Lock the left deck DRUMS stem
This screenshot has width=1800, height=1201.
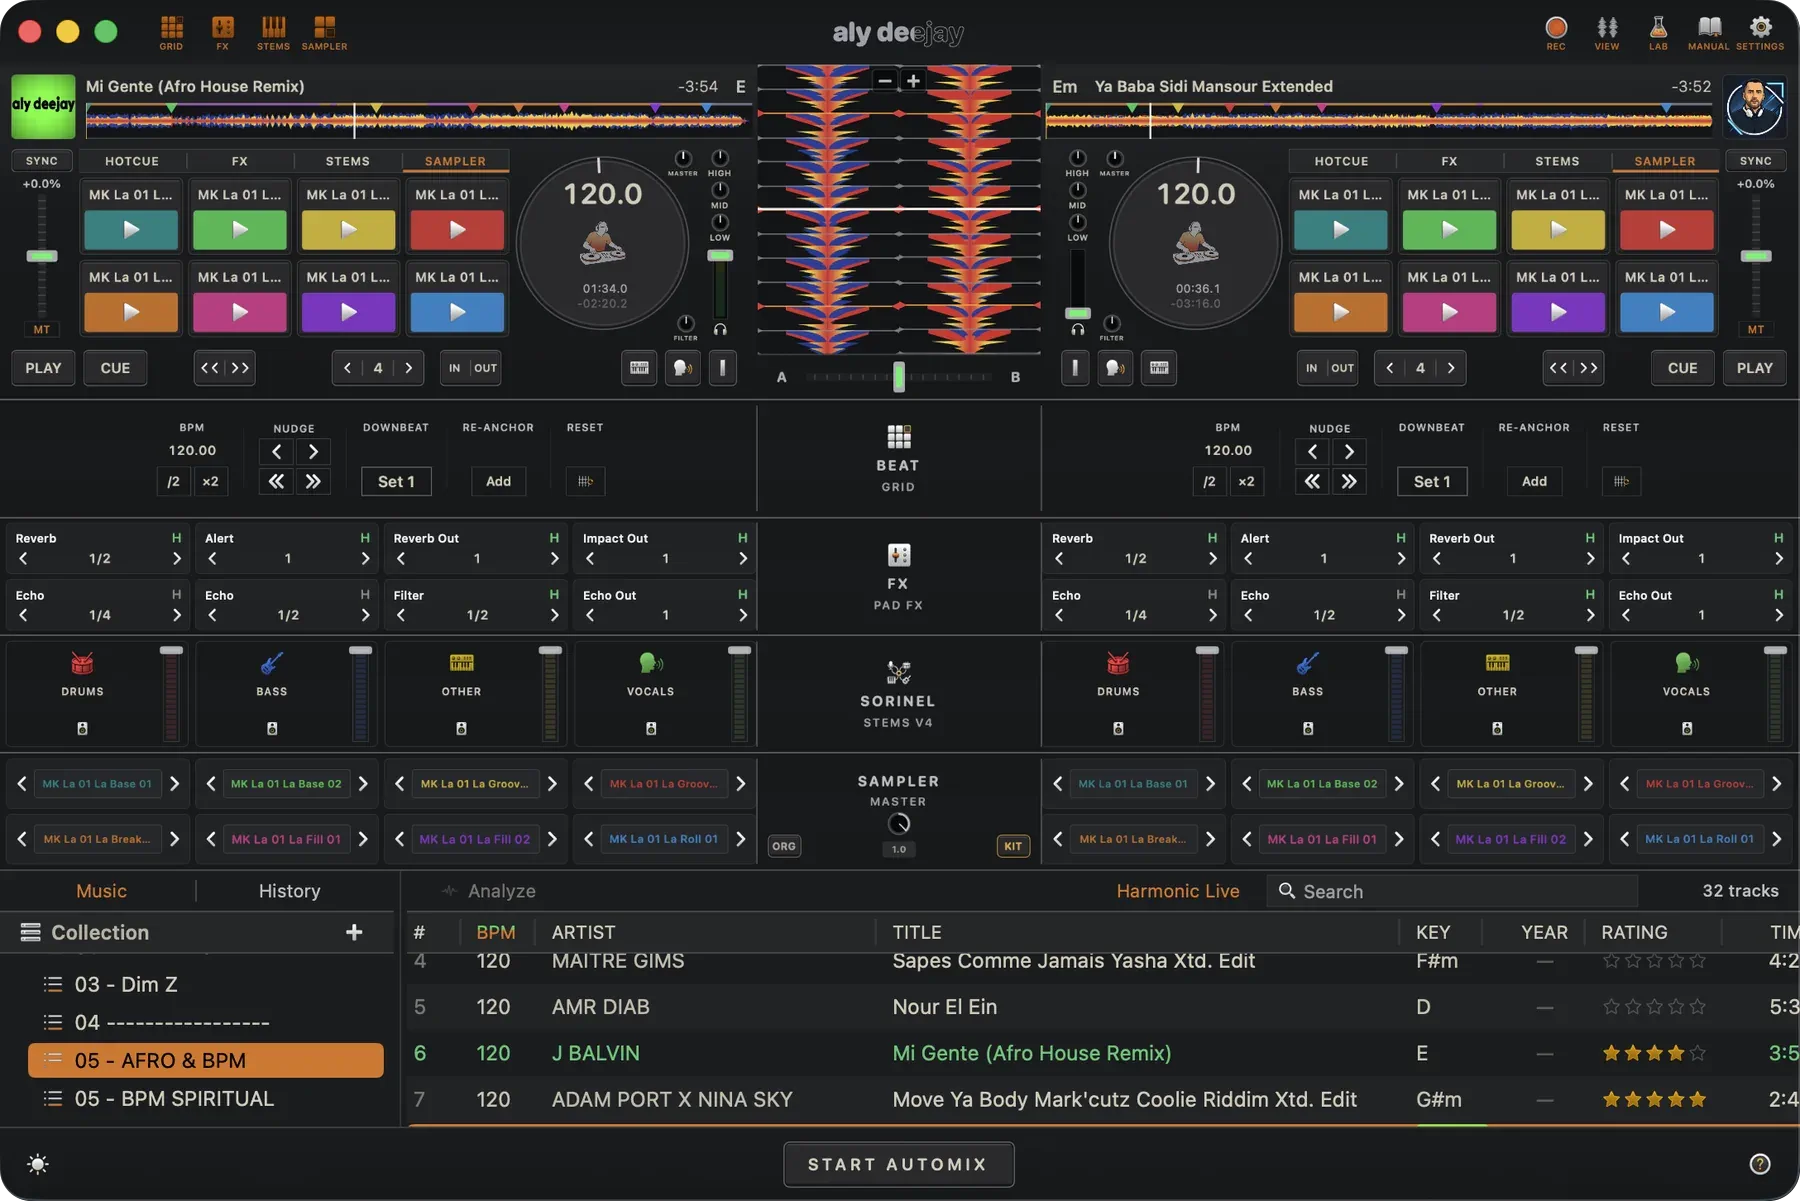(x=82, y=729)
